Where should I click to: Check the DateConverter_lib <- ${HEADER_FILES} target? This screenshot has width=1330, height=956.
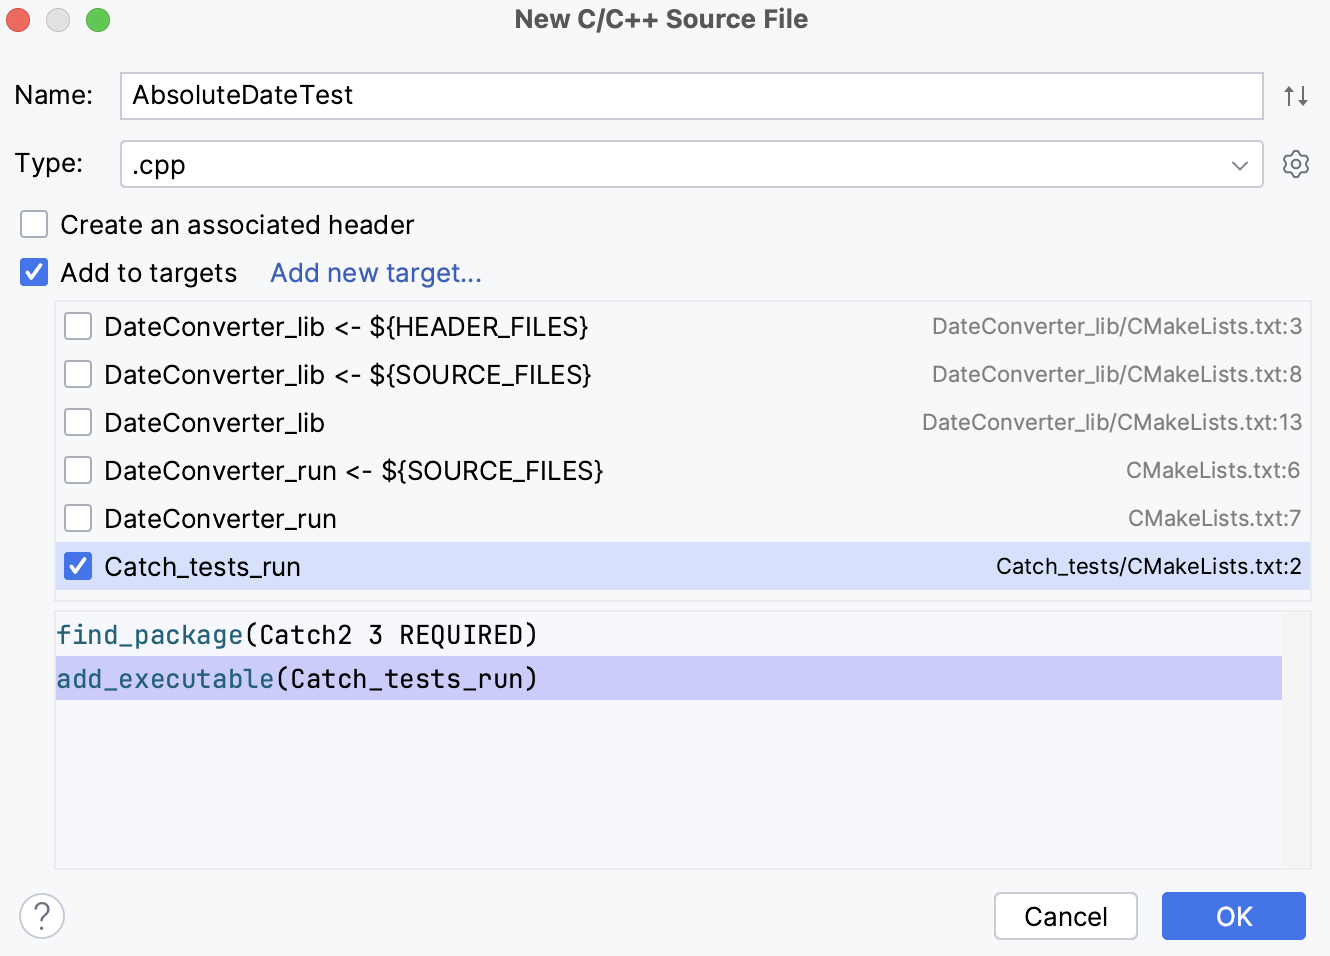(x=78, y=326)
